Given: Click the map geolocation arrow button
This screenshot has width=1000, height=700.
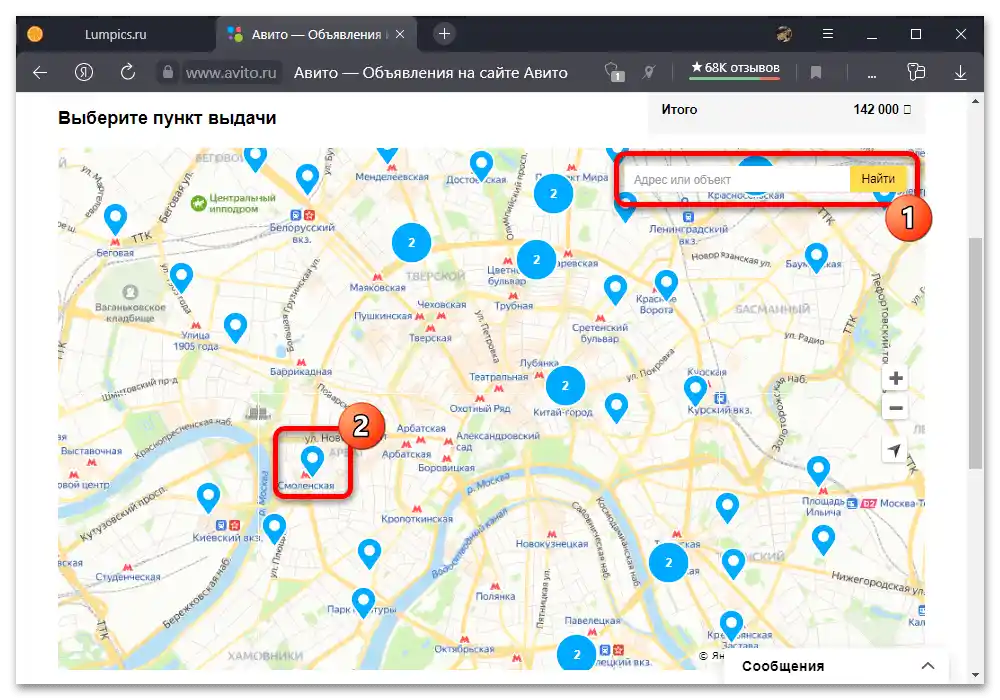Looking at the screenshot, I should tap(895, 450).
